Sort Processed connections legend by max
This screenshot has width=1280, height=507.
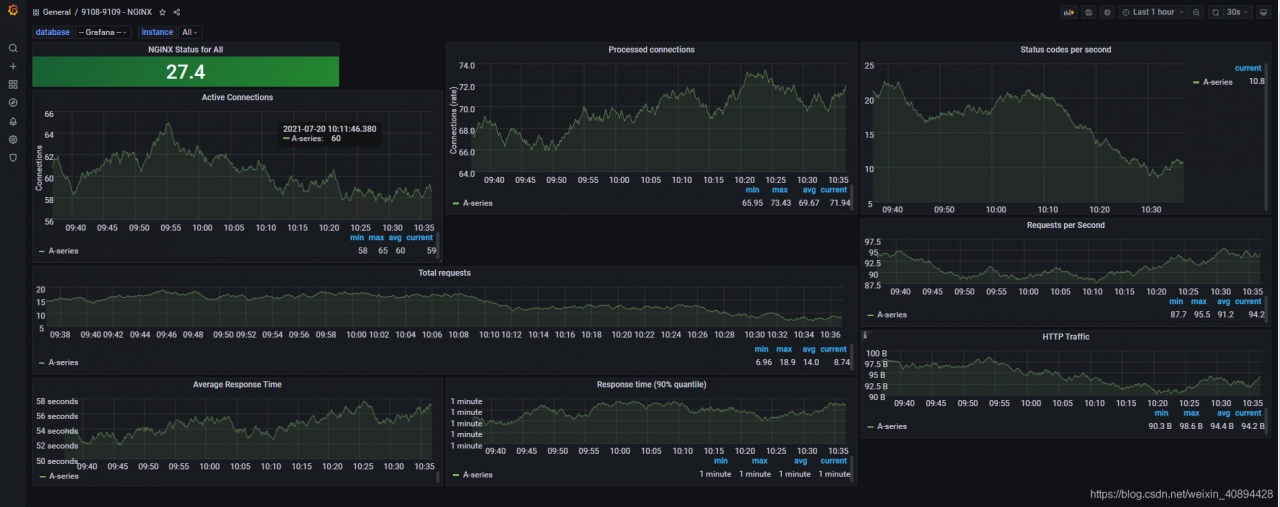click(x=780, y=190)
